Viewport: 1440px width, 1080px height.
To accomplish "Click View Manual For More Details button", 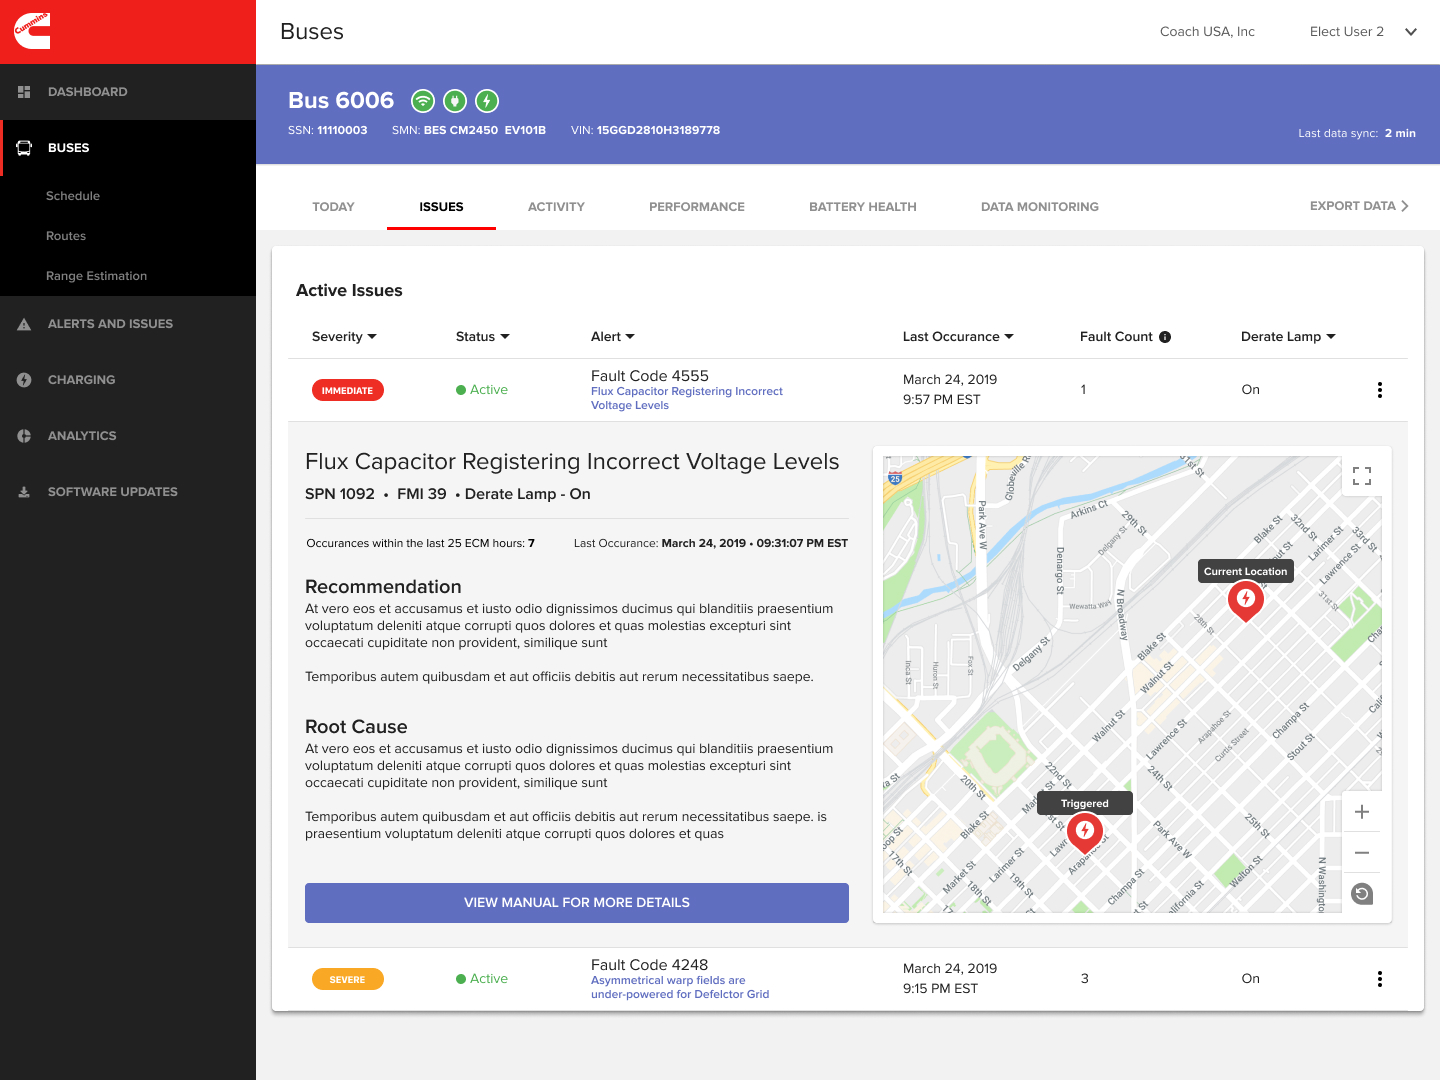I will click(x=577, y=903).
